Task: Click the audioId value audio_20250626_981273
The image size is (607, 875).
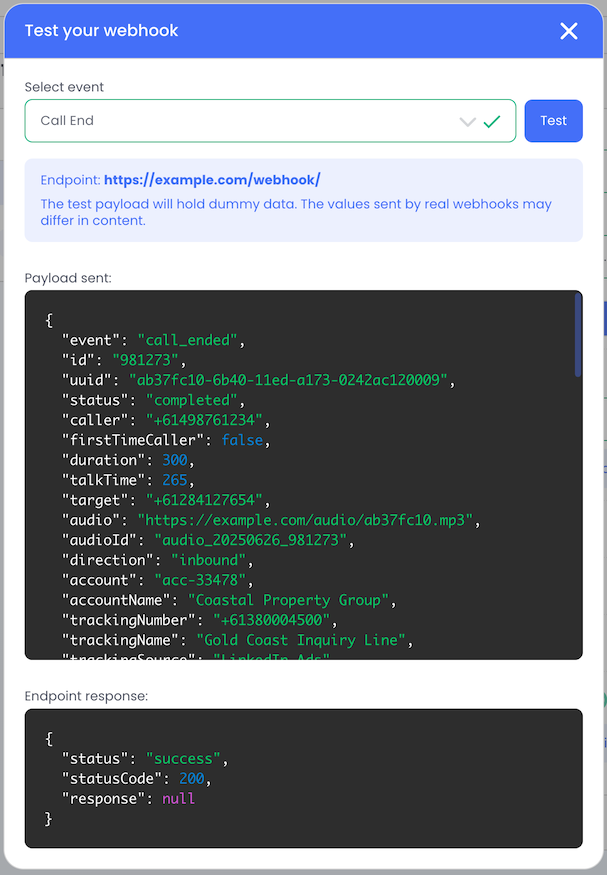Action: coord(250,540)
